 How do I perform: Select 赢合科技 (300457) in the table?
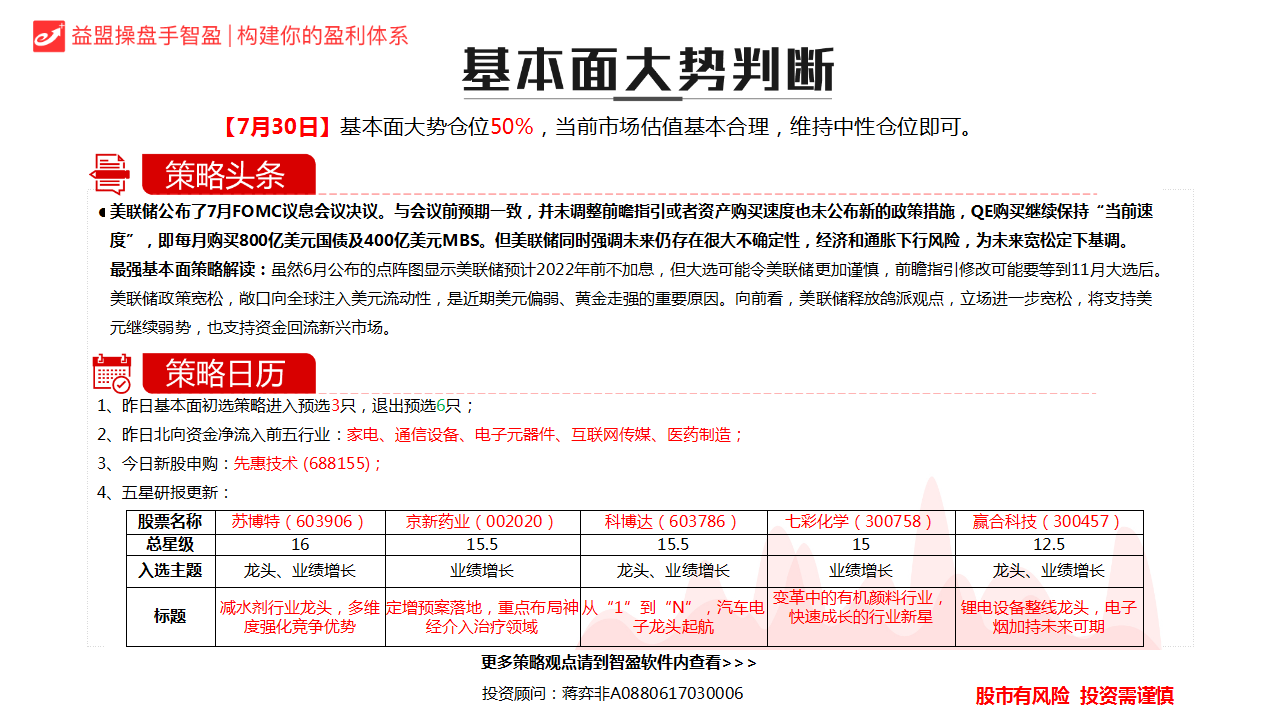1048,521
